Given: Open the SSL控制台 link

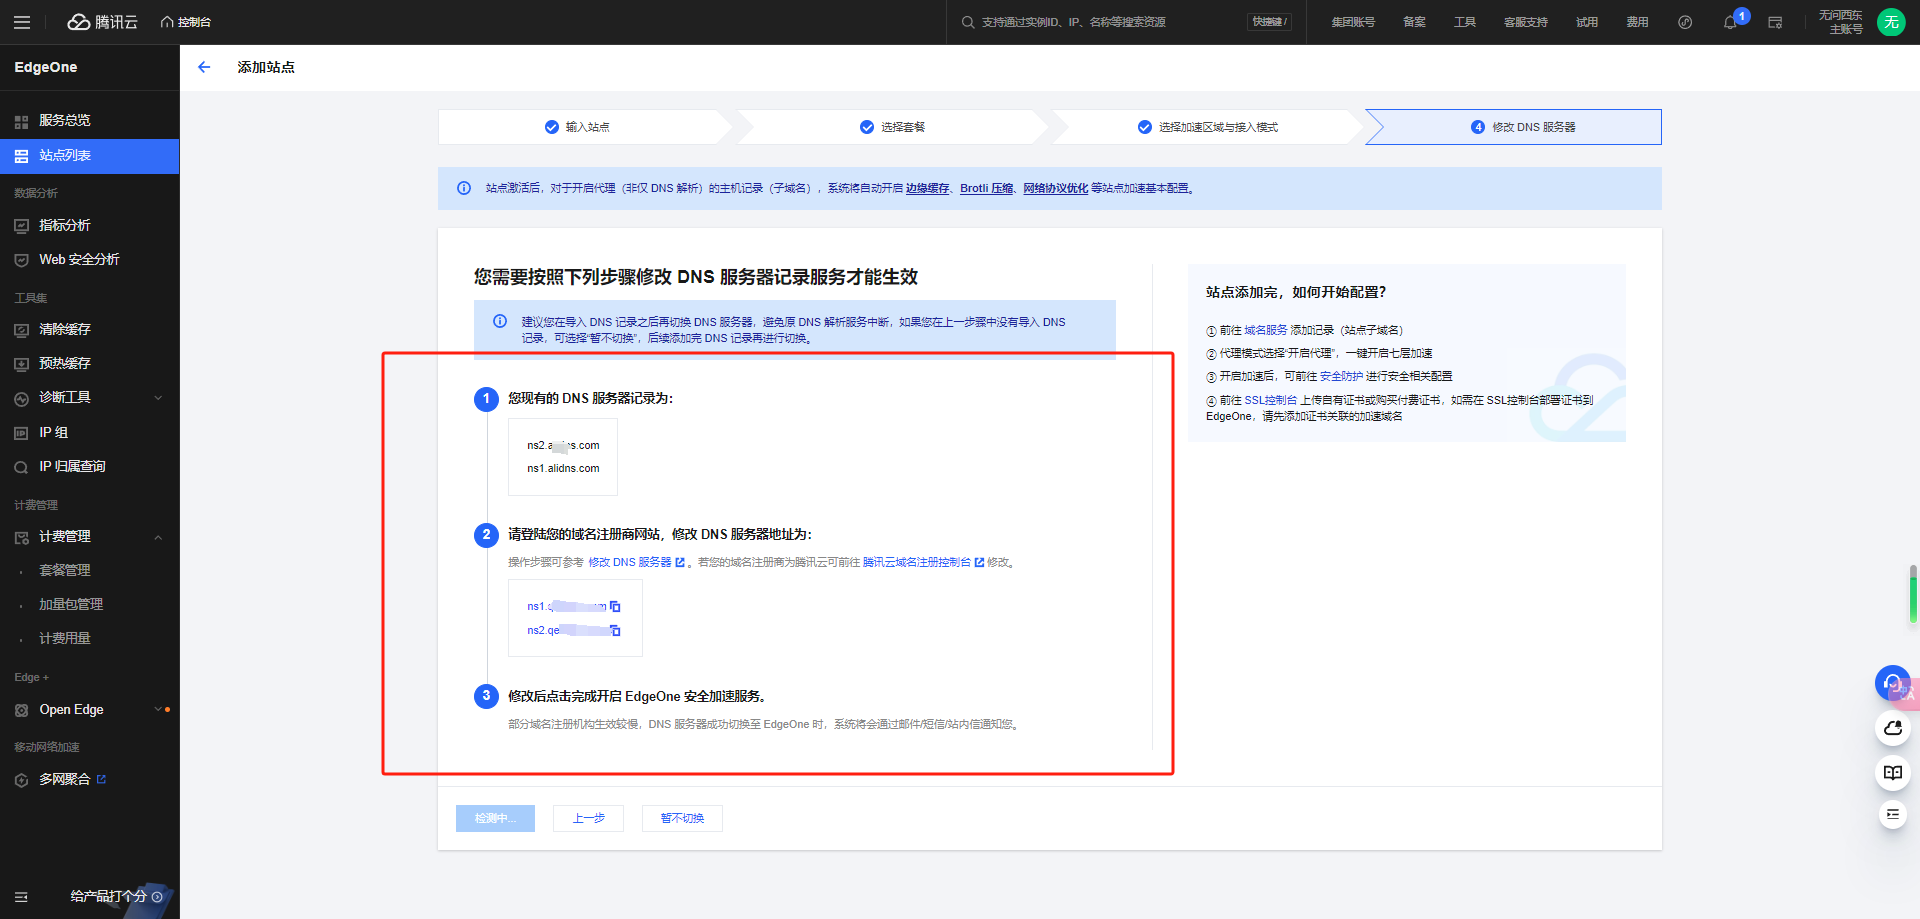Looking at the screenshot, I should coord(1270,400).
